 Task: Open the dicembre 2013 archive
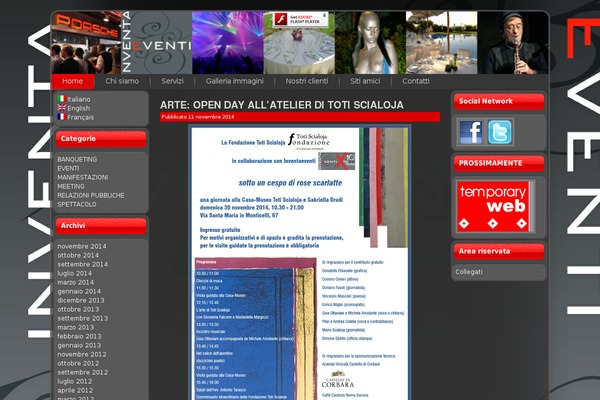[81, 300]
